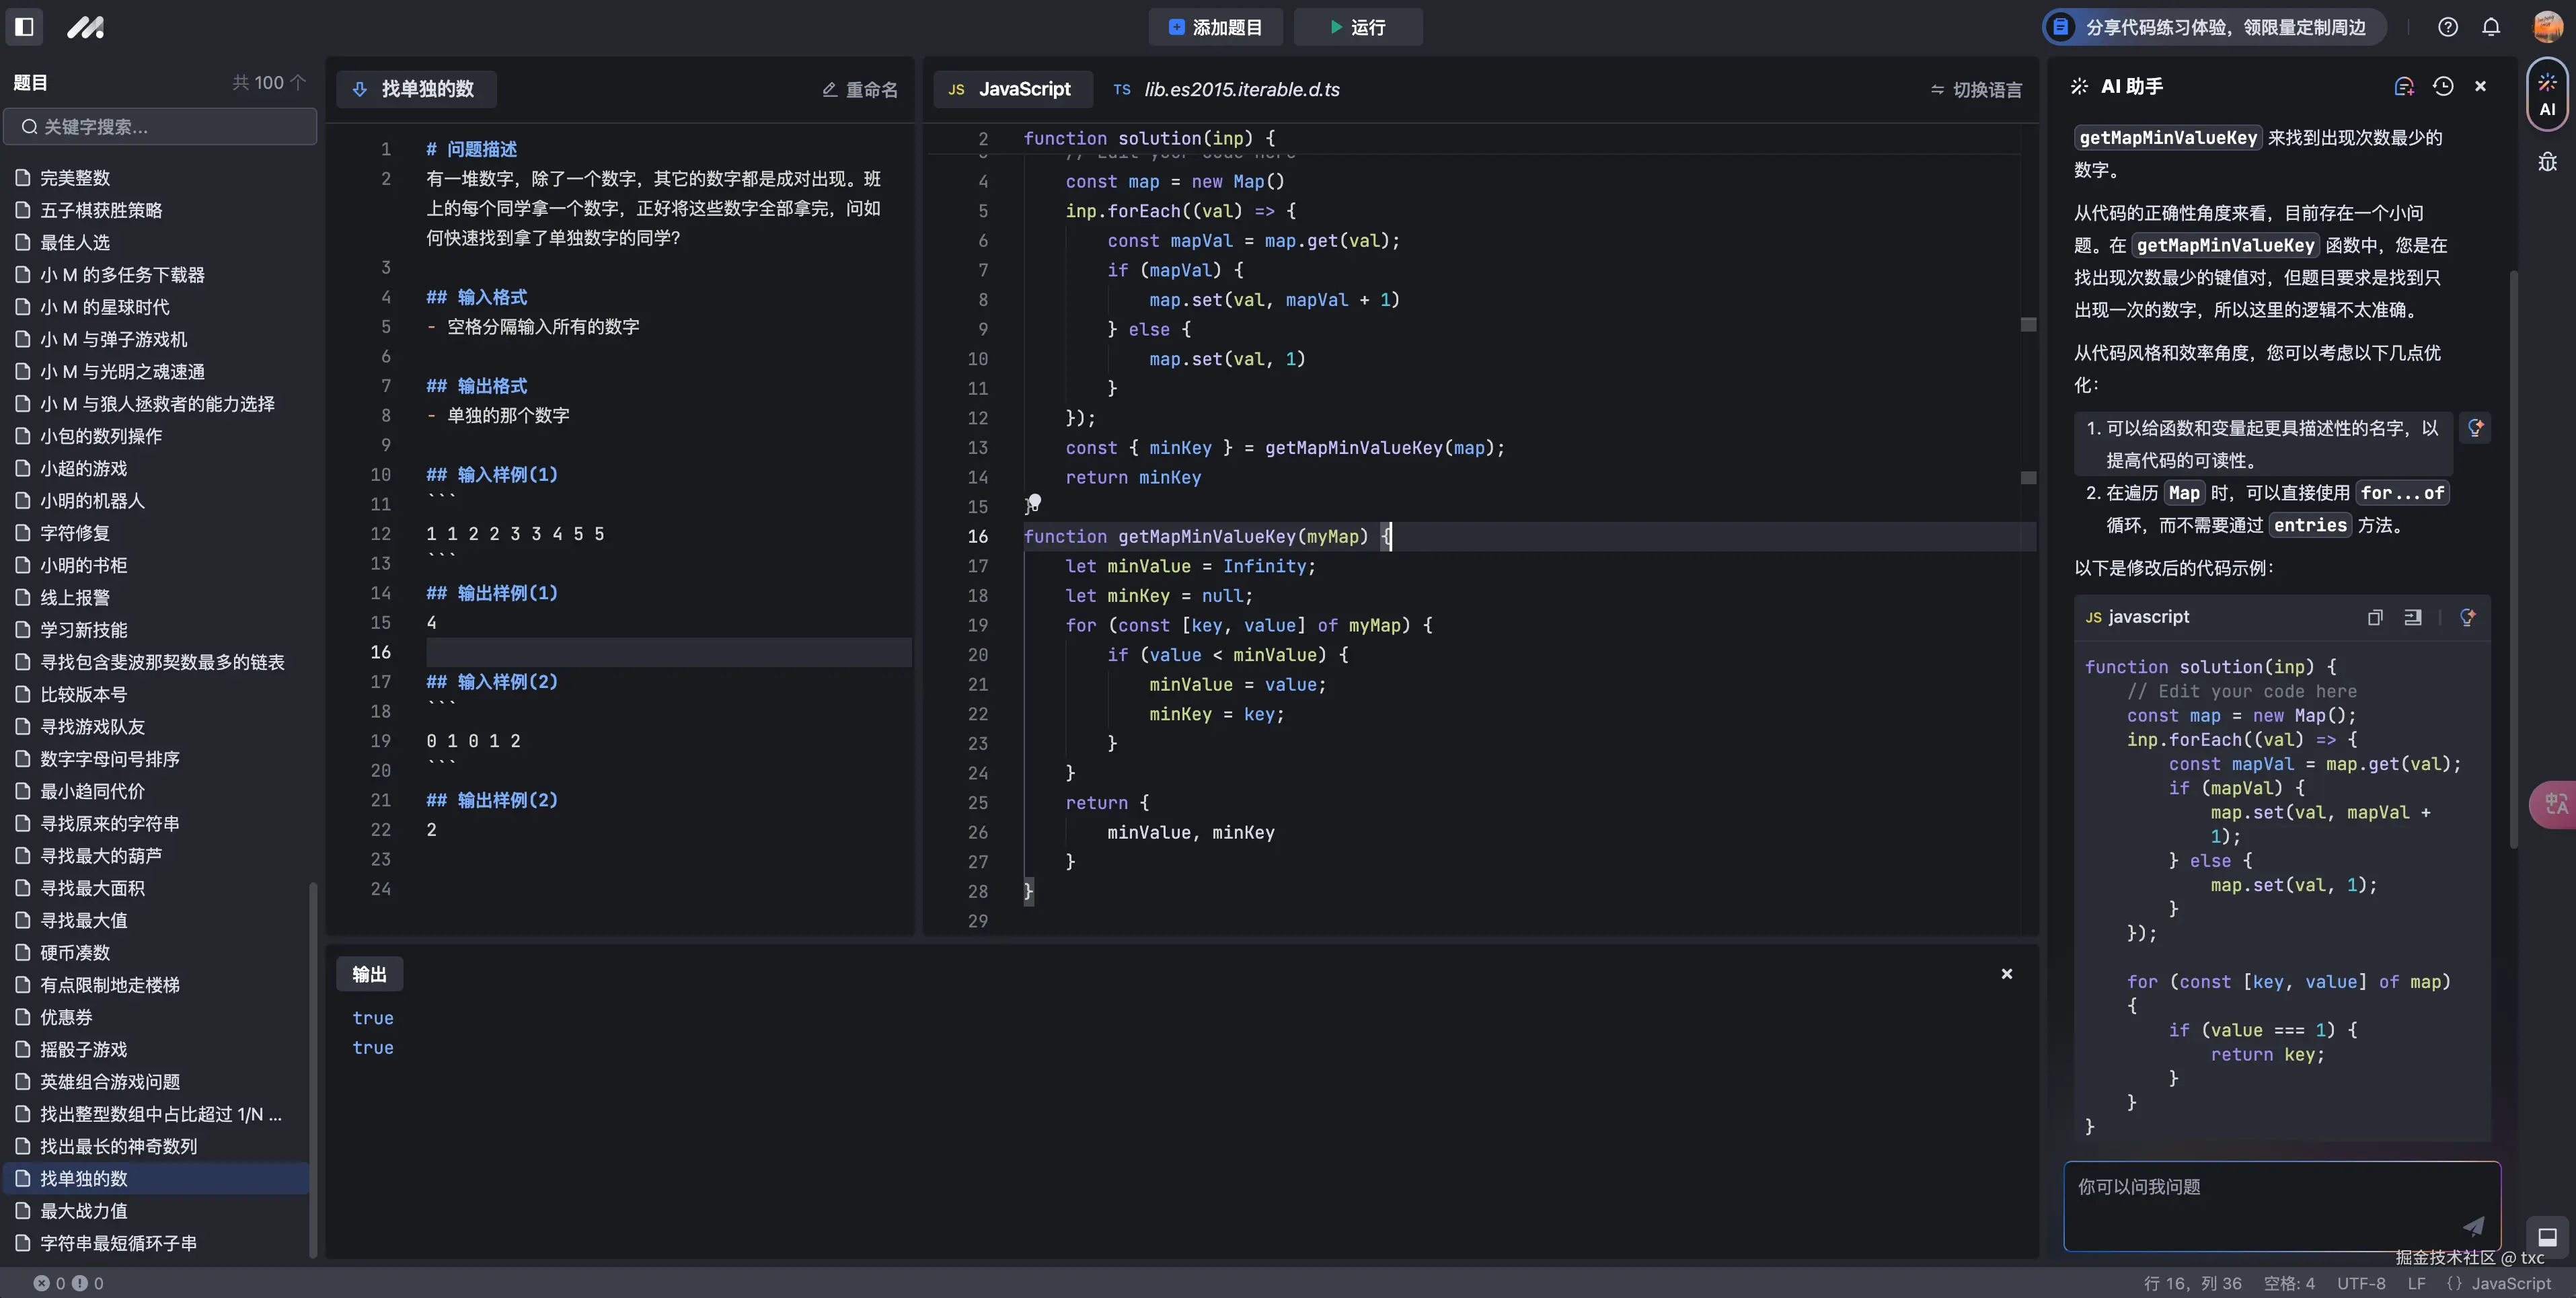The width and height of the screenshot is (2576, 1298).
Task: Open the 切换语言 language switcher
Action: click(1976, 90)
